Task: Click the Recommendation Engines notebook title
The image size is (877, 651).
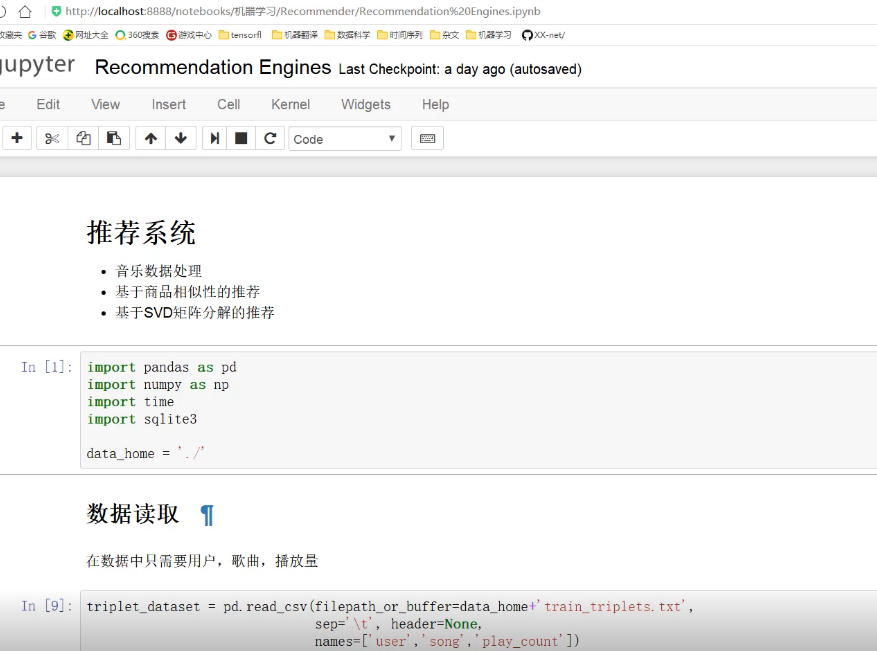Action: point(213,68)
